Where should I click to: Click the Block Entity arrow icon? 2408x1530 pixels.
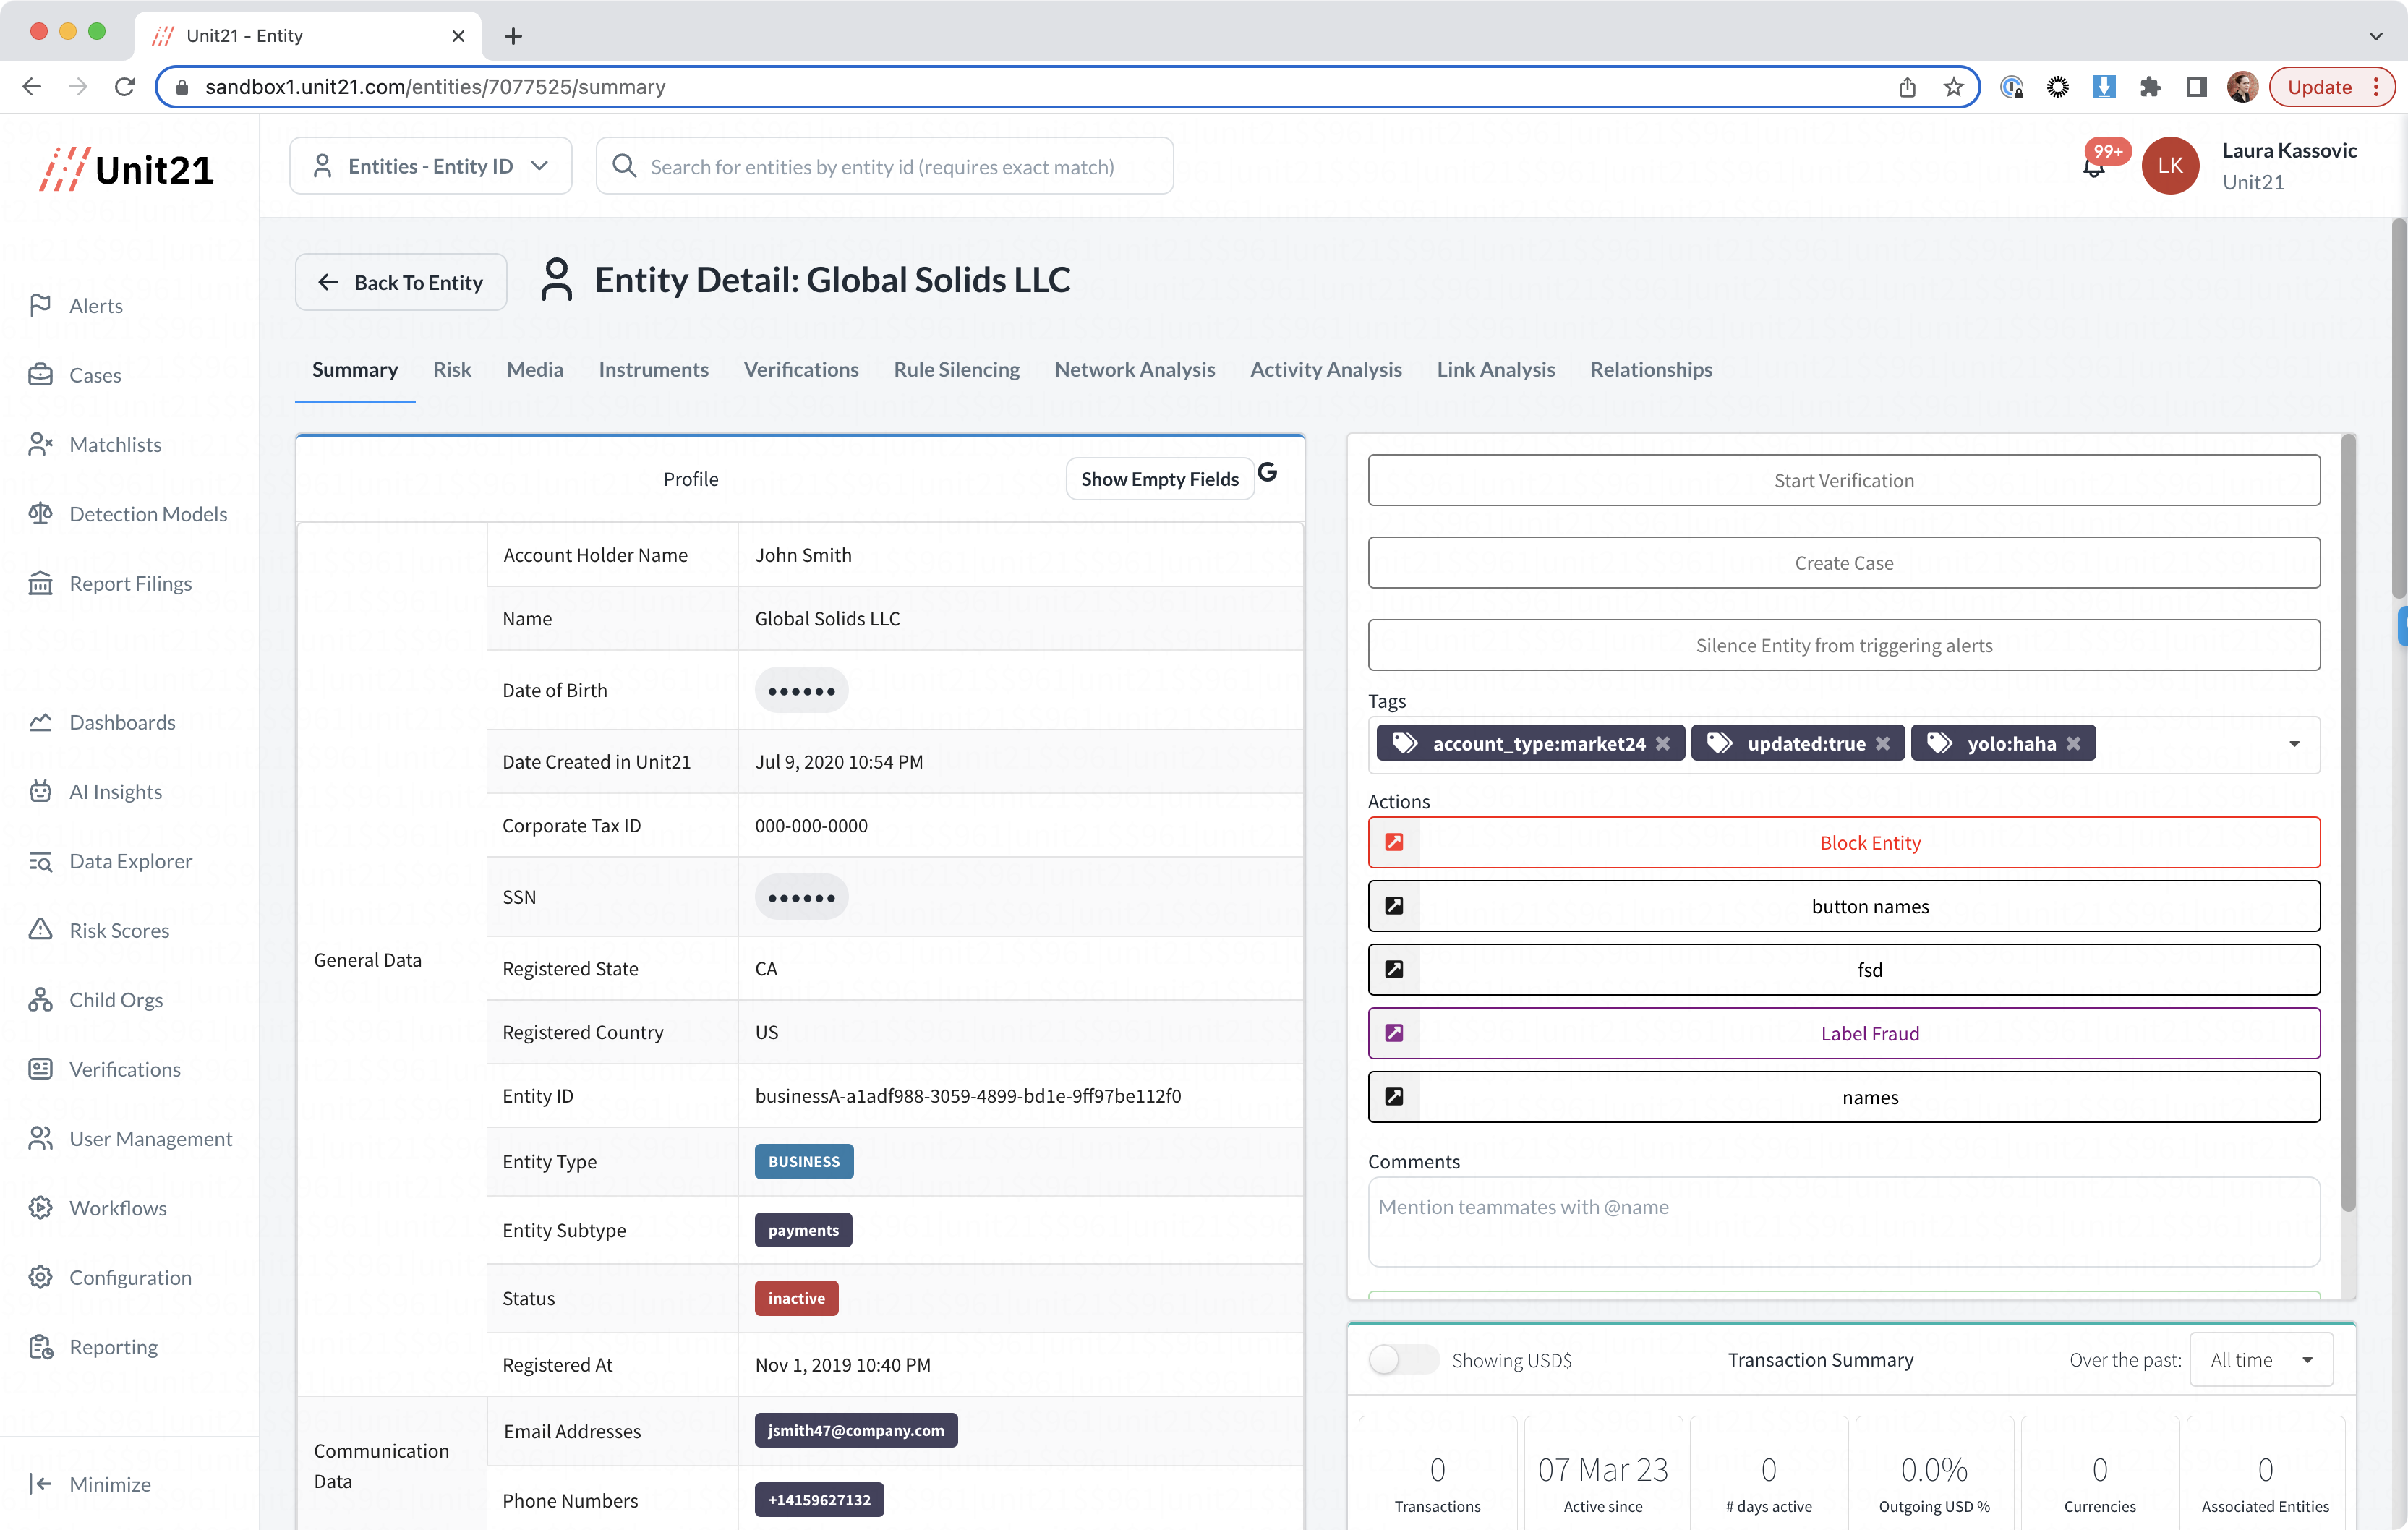[1394, 842]
